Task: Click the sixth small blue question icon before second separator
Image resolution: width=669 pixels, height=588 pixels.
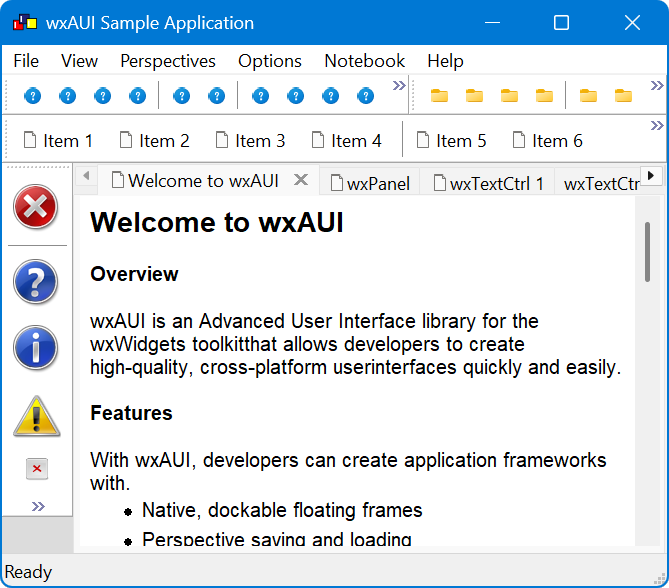Action: (x=216, y=96)
